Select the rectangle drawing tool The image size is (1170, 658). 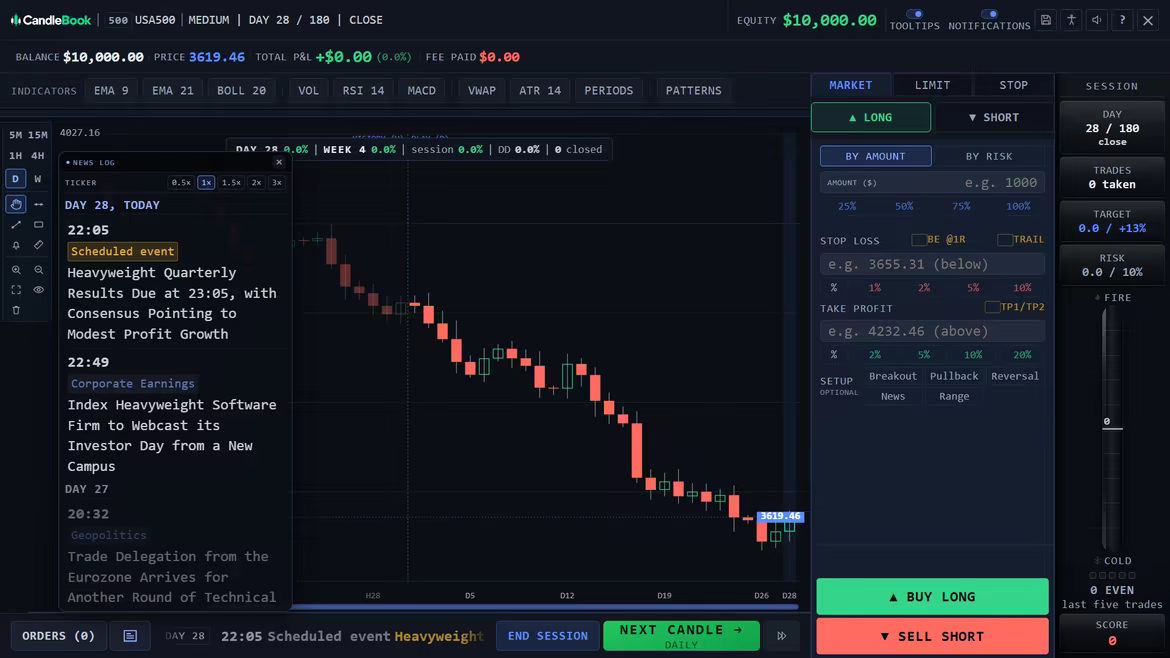coord(39,225)
